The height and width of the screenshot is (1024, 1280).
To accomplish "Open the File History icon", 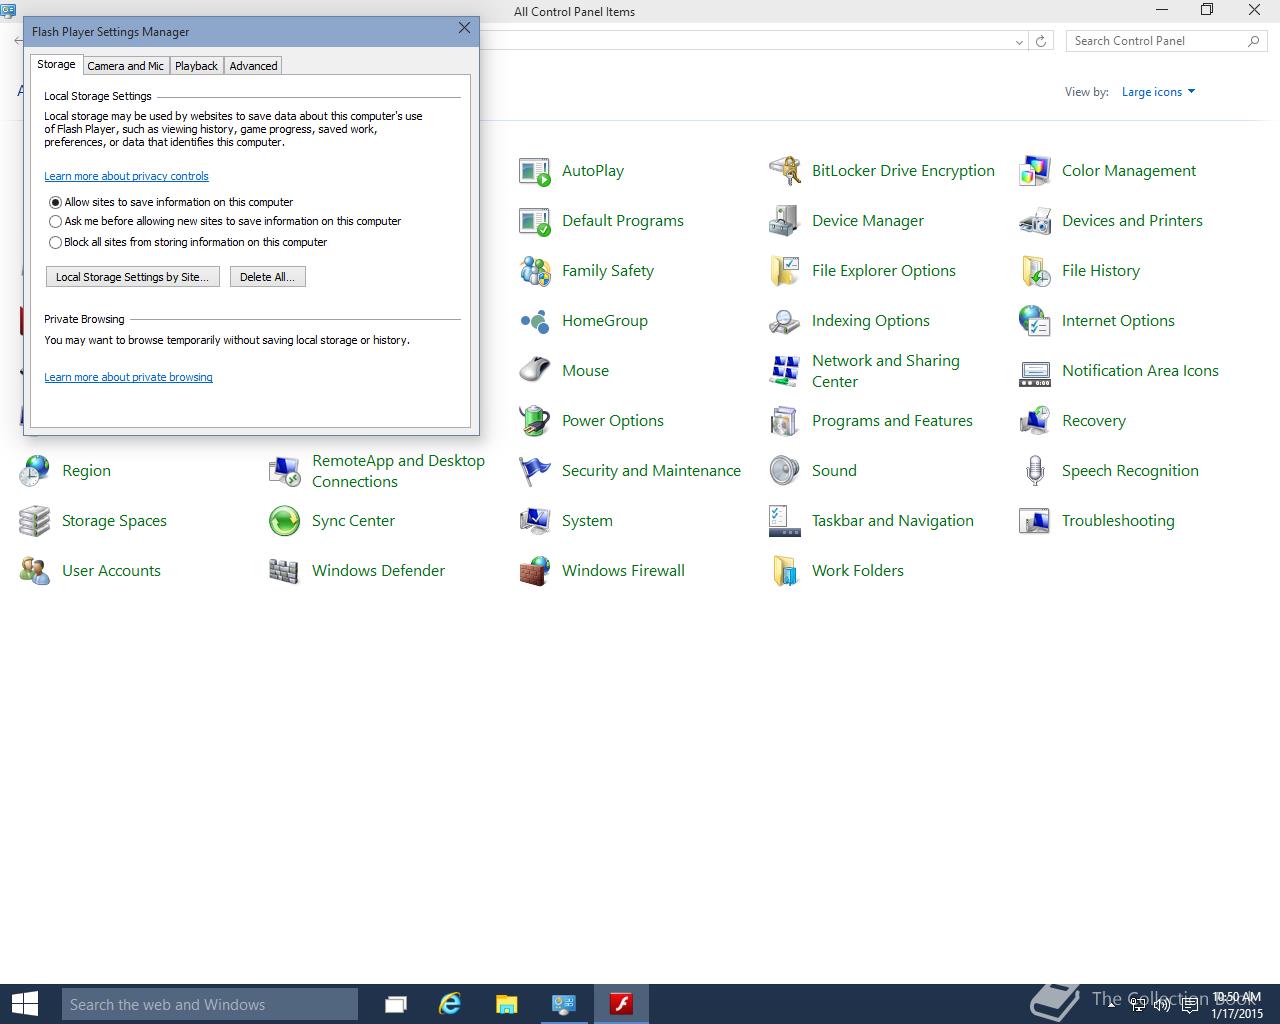I will click(1035, 271).
